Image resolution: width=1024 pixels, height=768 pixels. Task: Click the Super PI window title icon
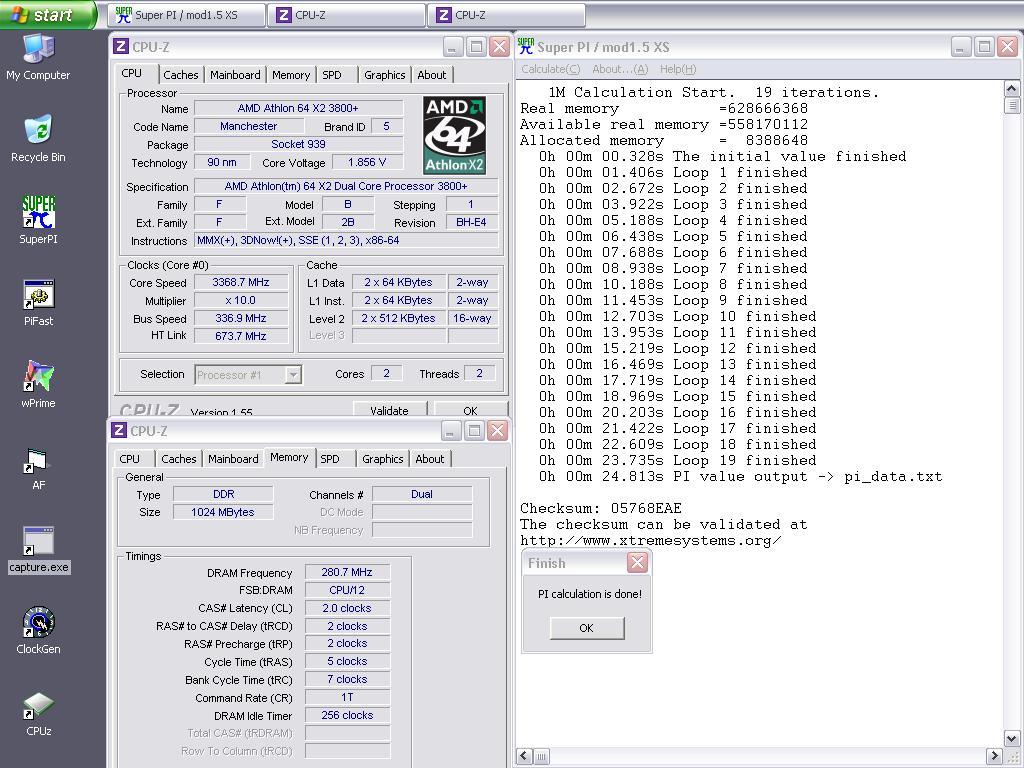(x=526, y=46)
